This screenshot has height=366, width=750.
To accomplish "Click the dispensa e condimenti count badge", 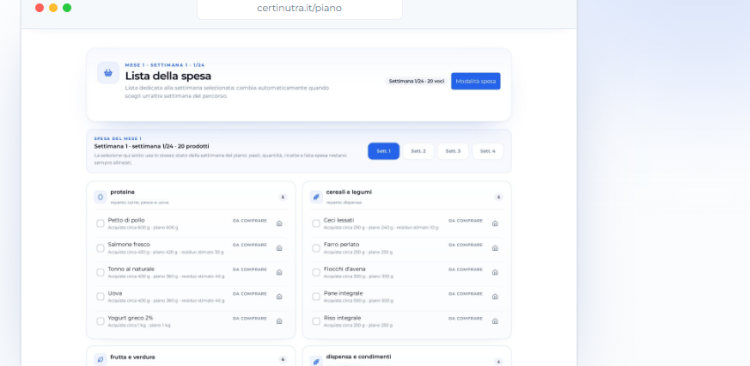I will click(x=498, y=362).
